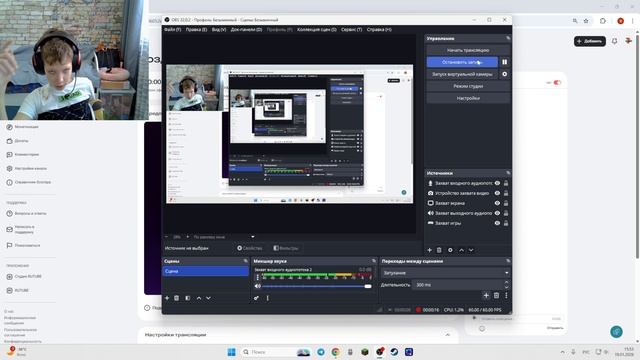The width and height of the screenshot is (640, 360).
Task: Adjust the duration spinner arrows for 300 ms
Action: pyautogui.click(x=507, y=284)
